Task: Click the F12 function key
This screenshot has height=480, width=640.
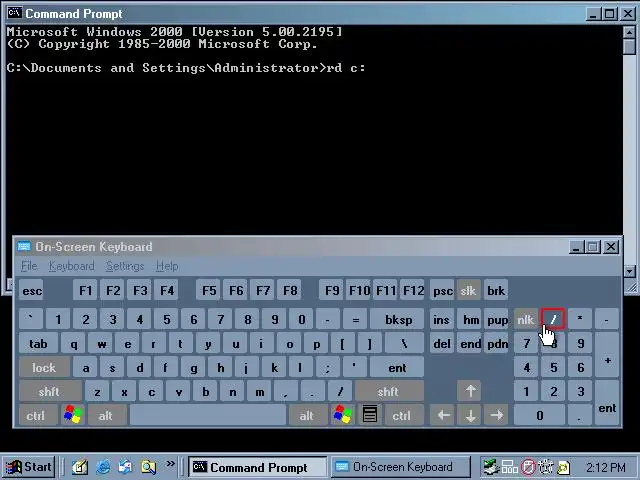Action: (x=413, y=290)
